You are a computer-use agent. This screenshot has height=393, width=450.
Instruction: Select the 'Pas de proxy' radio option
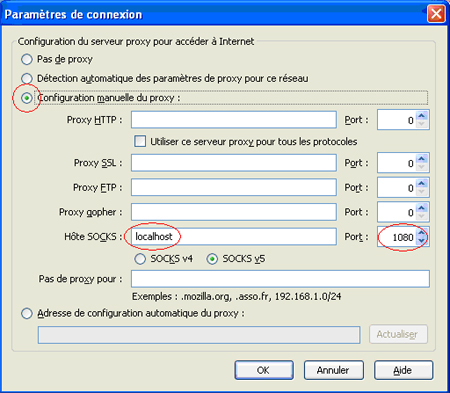(27, 59)
